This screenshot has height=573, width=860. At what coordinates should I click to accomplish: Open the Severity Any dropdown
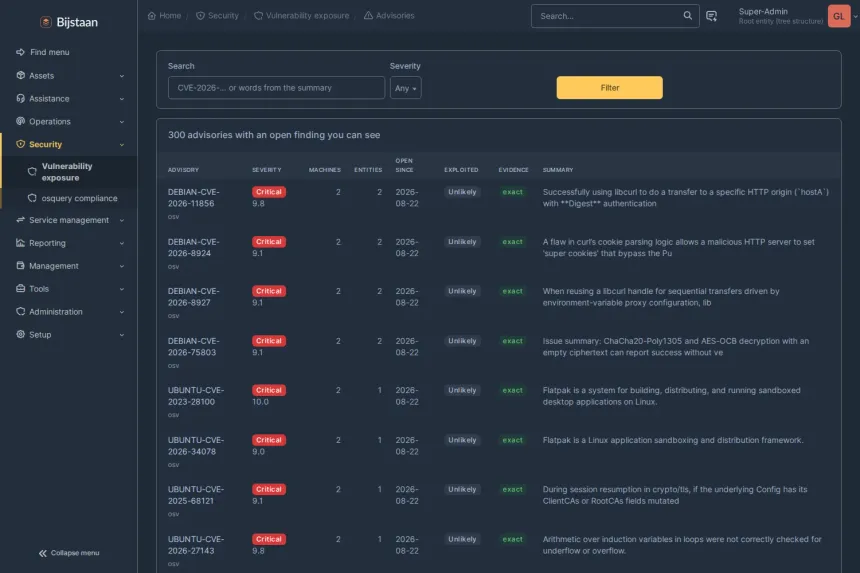[405, 88]
